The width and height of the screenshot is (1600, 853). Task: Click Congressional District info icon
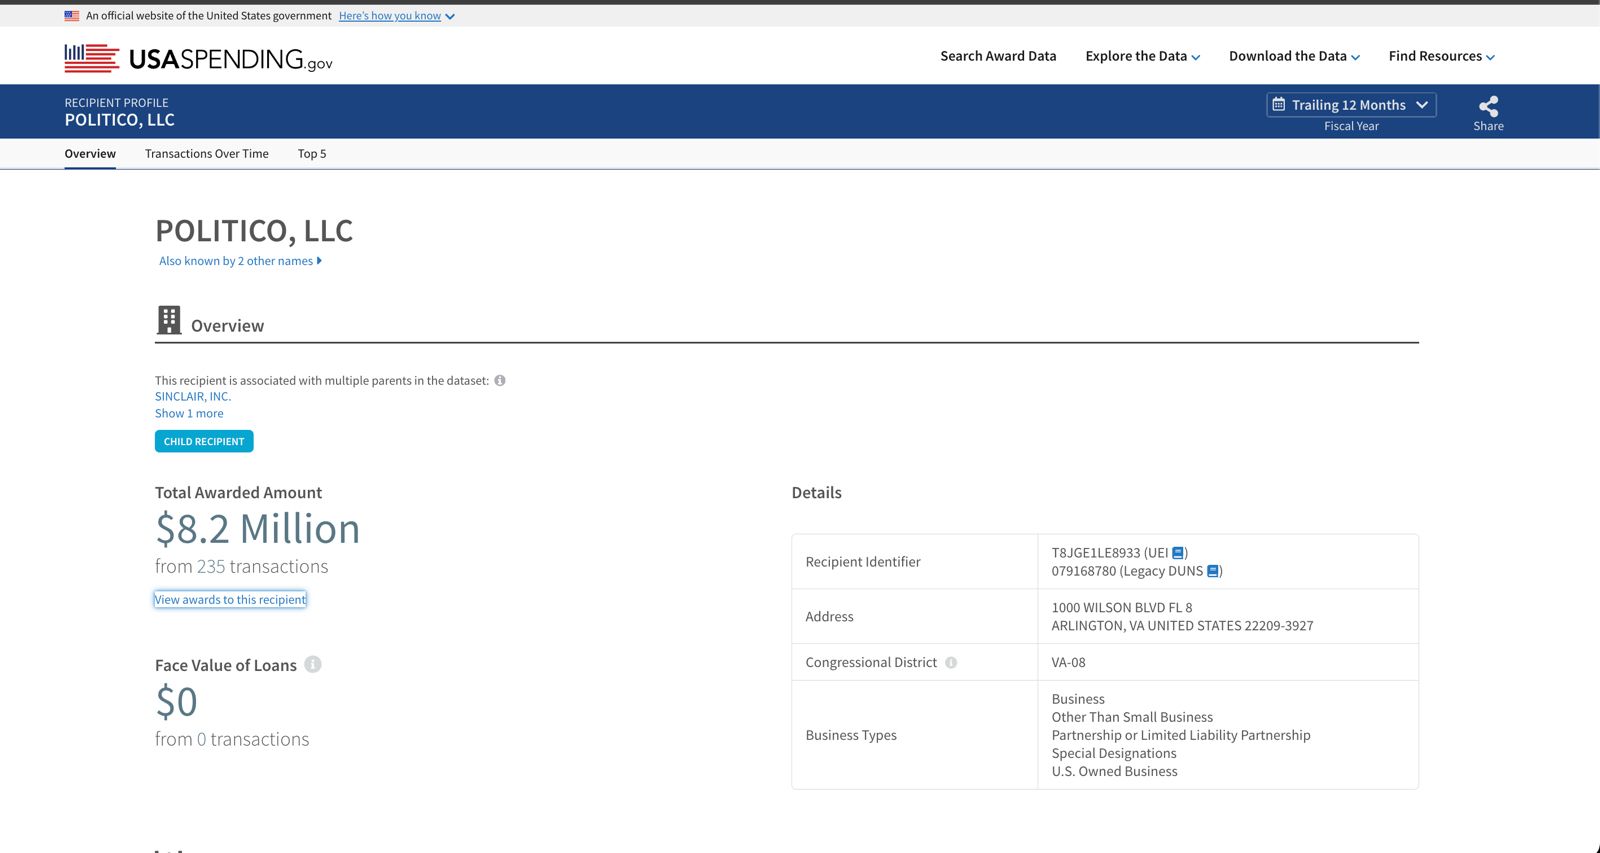tap(951, 662)
